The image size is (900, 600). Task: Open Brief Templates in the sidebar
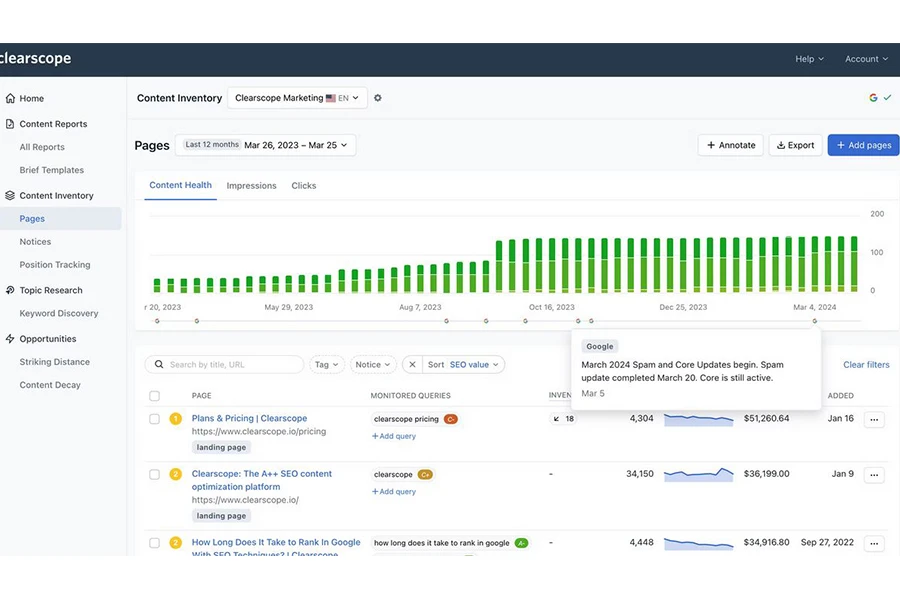click(x=52, y=170)
